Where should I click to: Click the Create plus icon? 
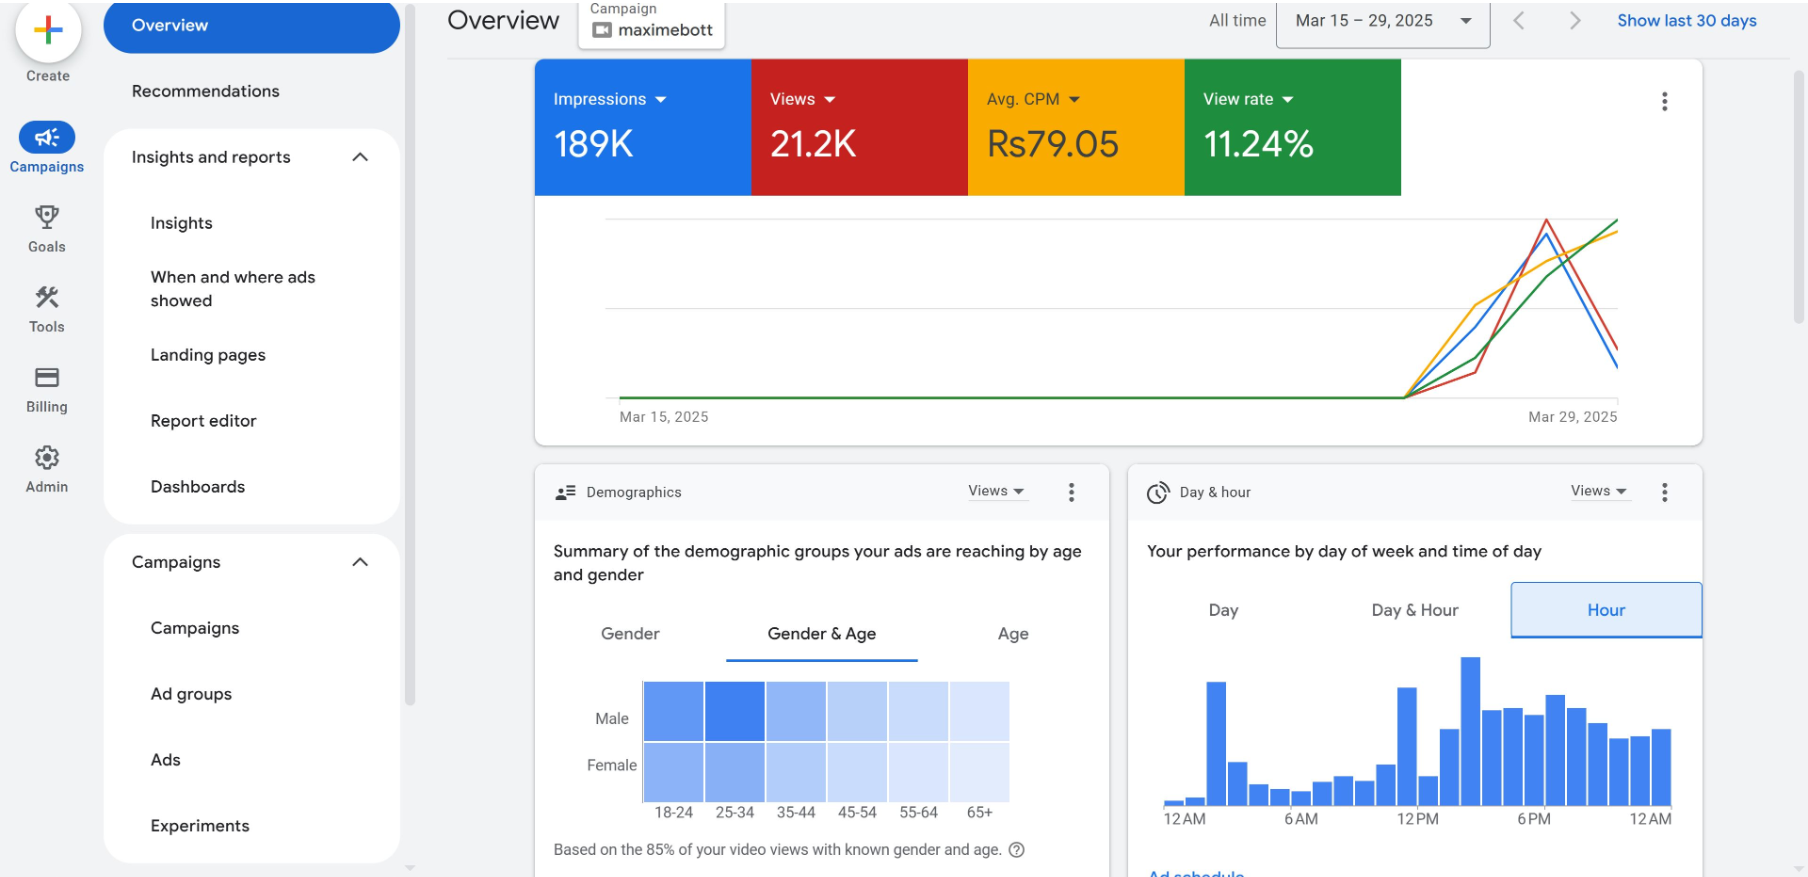47,31
